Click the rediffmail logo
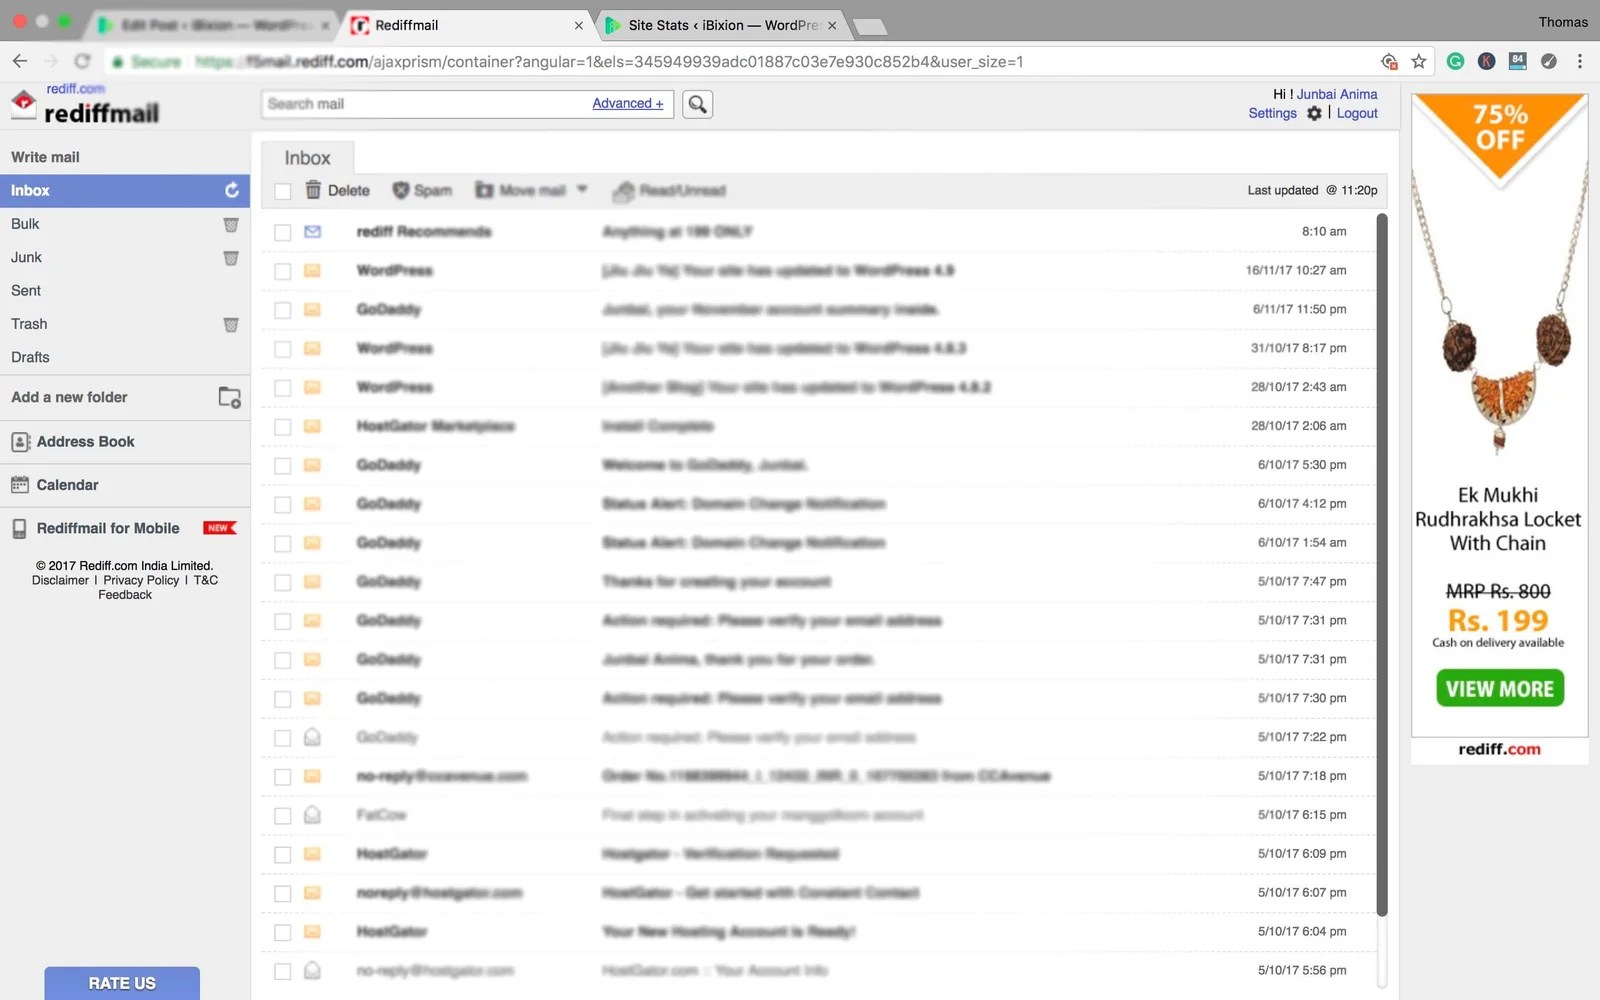This screenshot has width=1600, height=1000. [85, 104]
